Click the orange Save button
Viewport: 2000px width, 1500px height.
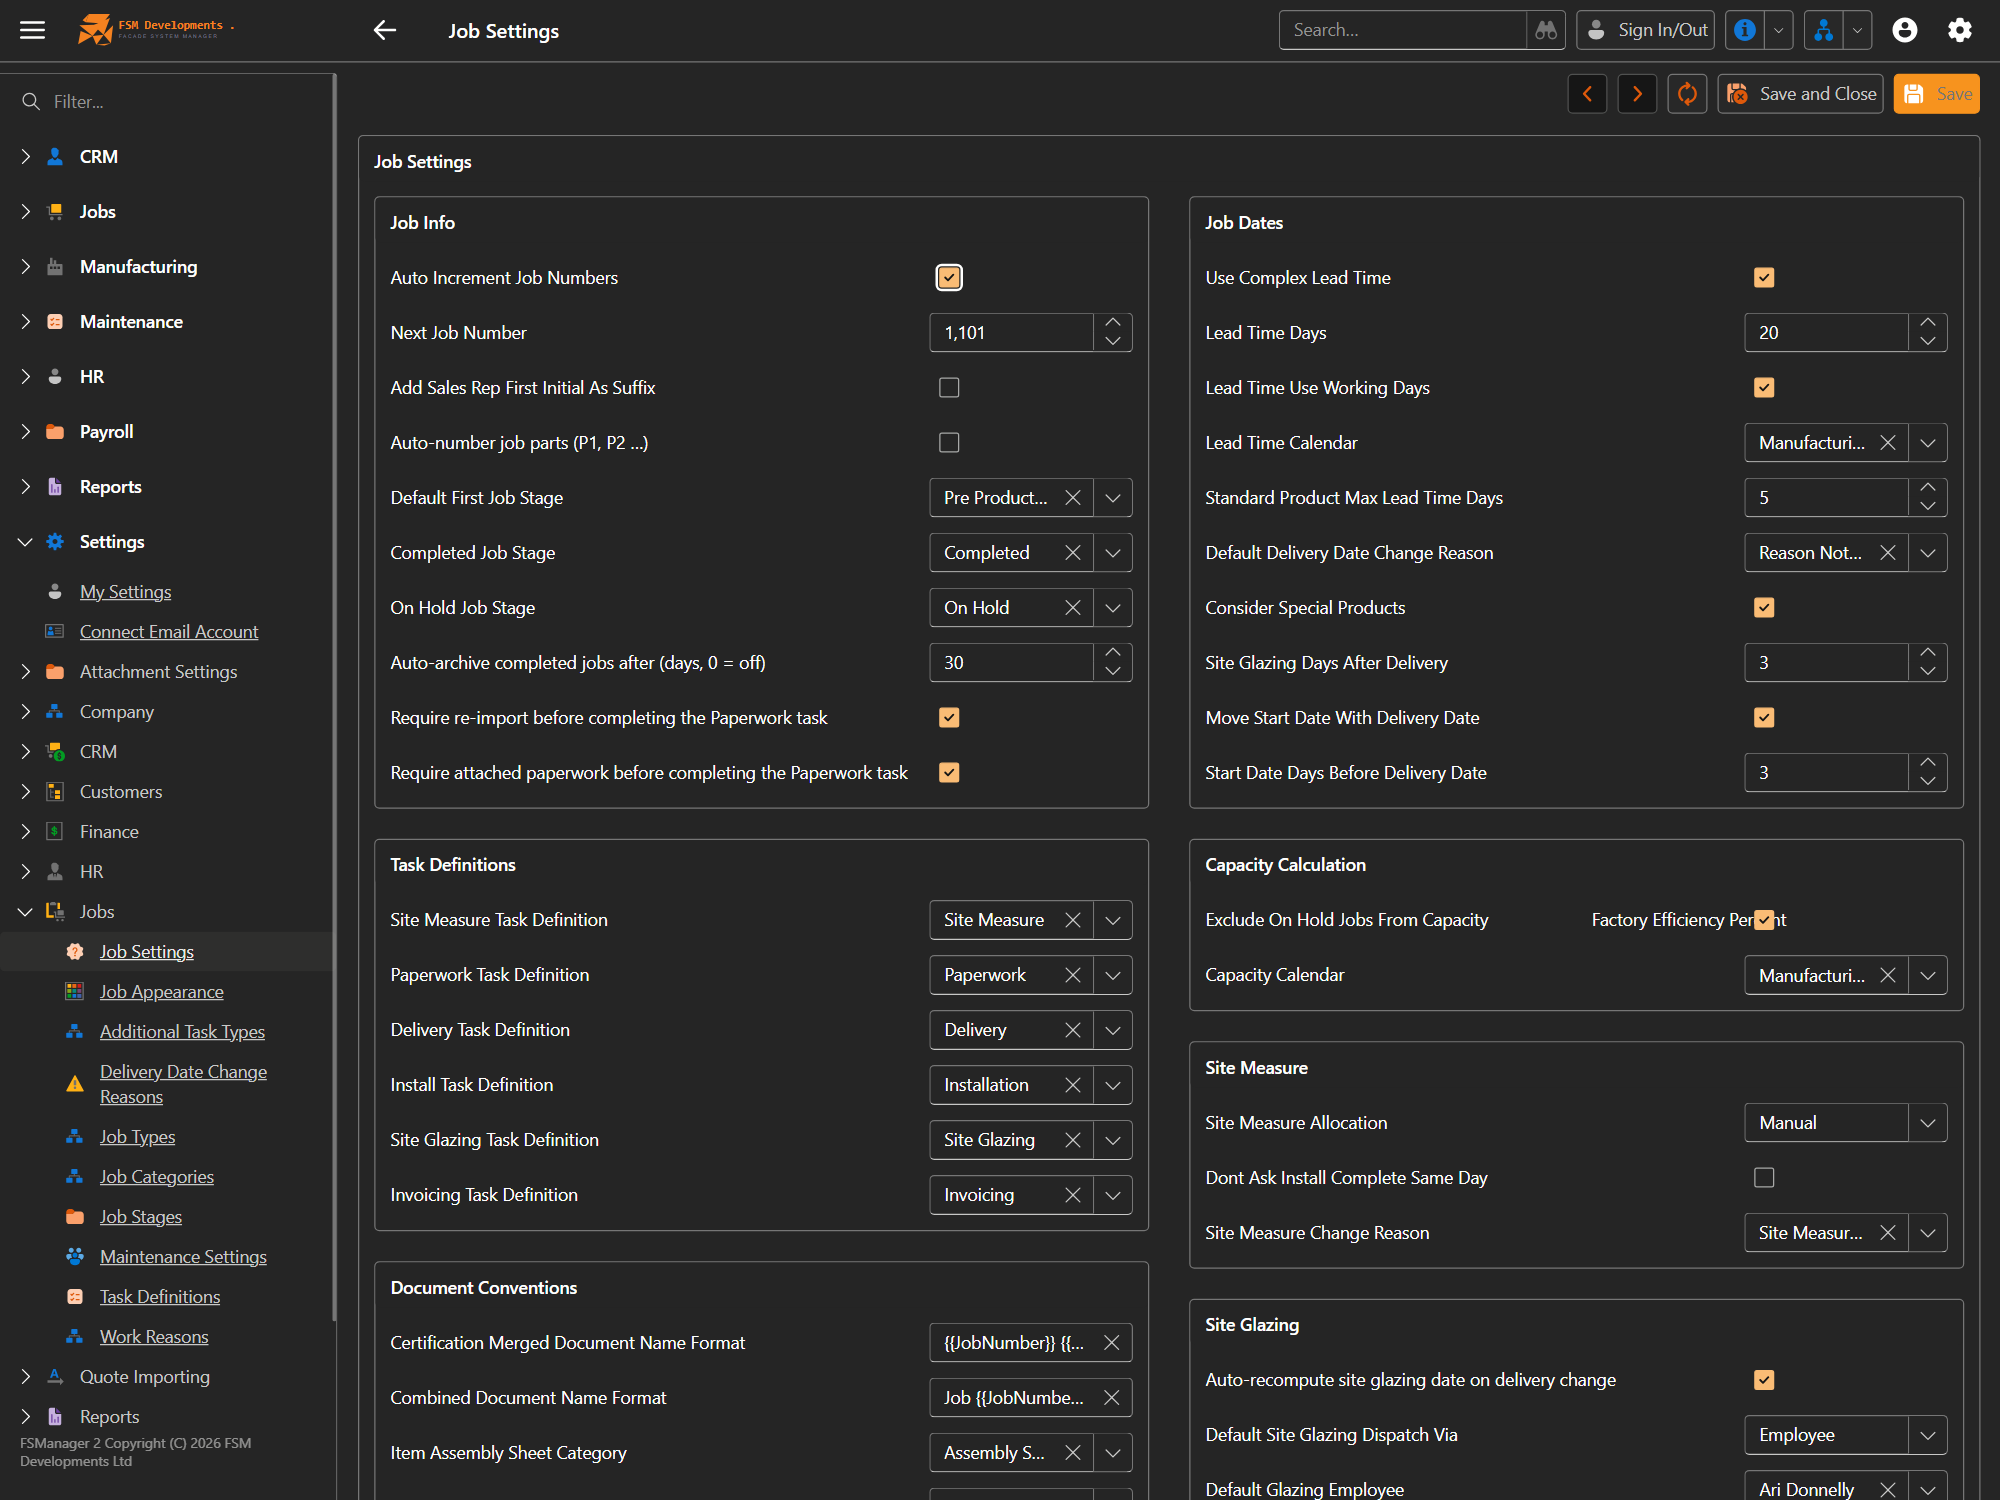click(1936, 94)
